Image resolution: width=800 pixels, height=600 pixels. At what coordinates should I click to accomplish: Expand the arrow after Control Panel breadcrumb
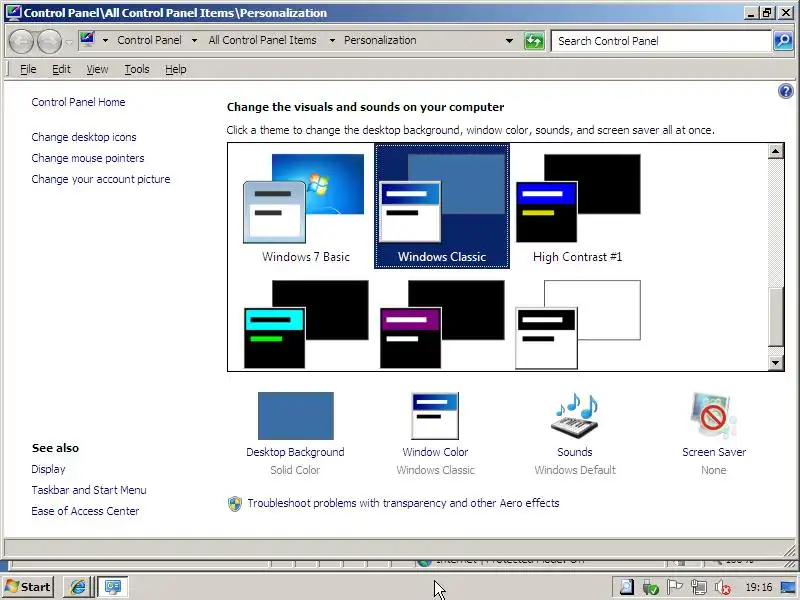click(x=194, y=40)
